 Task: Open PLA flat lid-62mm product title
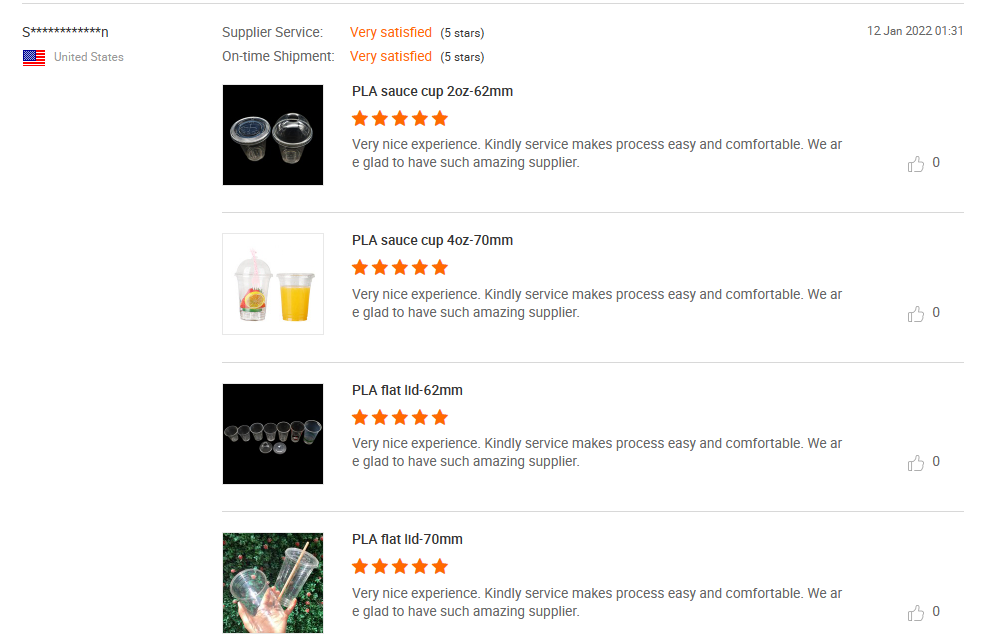[x=407, y=390]
